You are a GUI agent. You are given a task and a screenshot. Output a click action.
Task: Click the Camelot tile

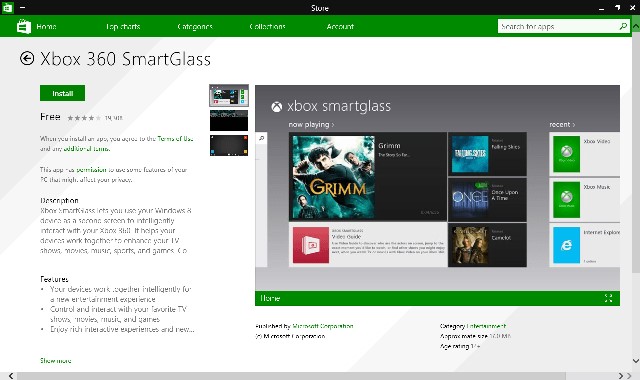click(487, 245)
